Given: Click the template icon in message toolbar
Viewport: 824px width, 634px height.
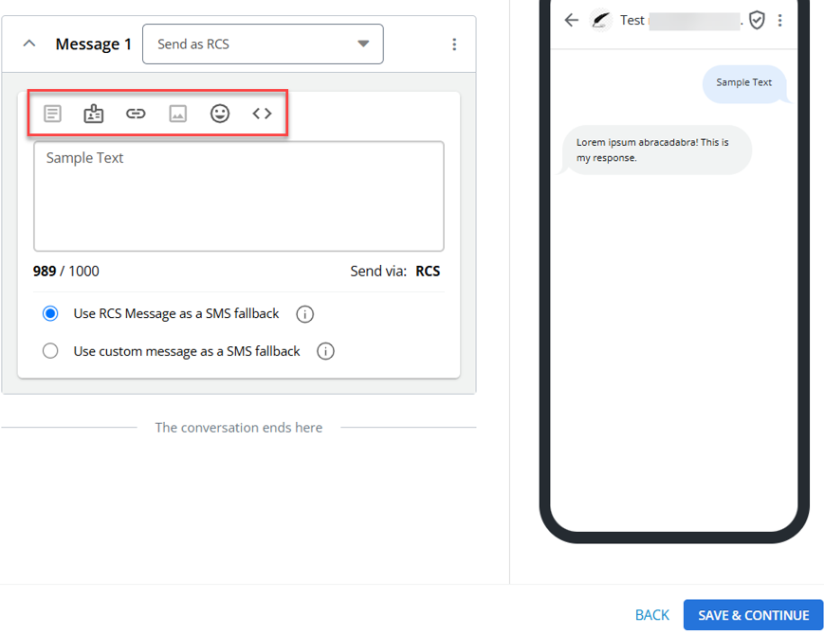Looking at the screenshot, I should (53, 114).
